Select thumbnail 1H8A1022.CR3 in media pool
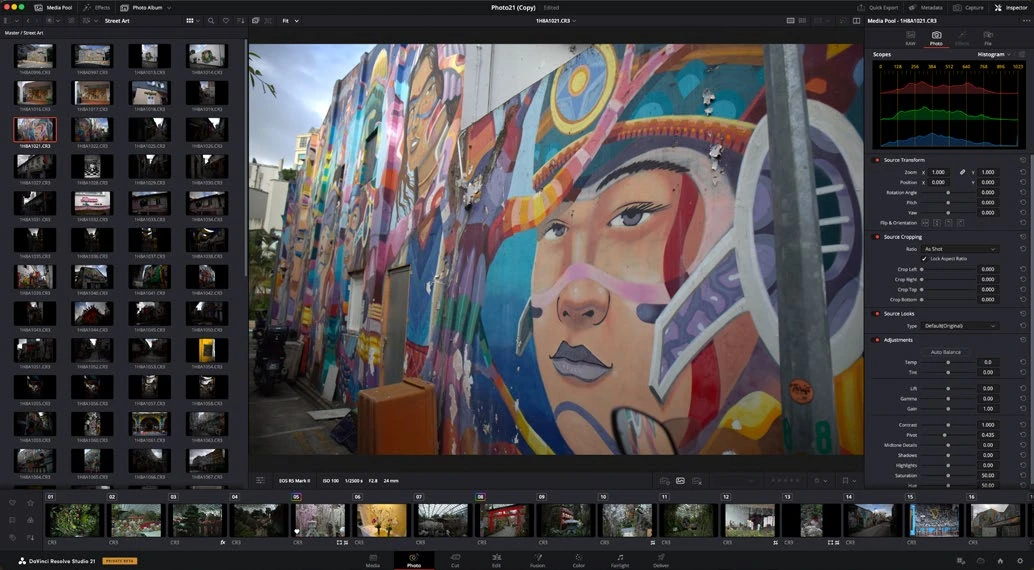Screen dimensions: 1034x570 point(92,132)
